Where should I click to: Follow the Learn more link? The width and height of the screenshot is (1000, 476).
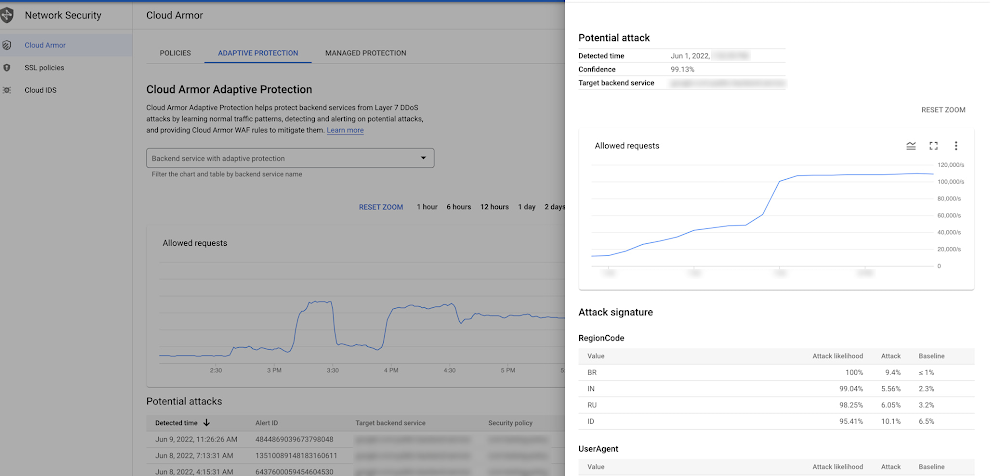tap(345, 130)
